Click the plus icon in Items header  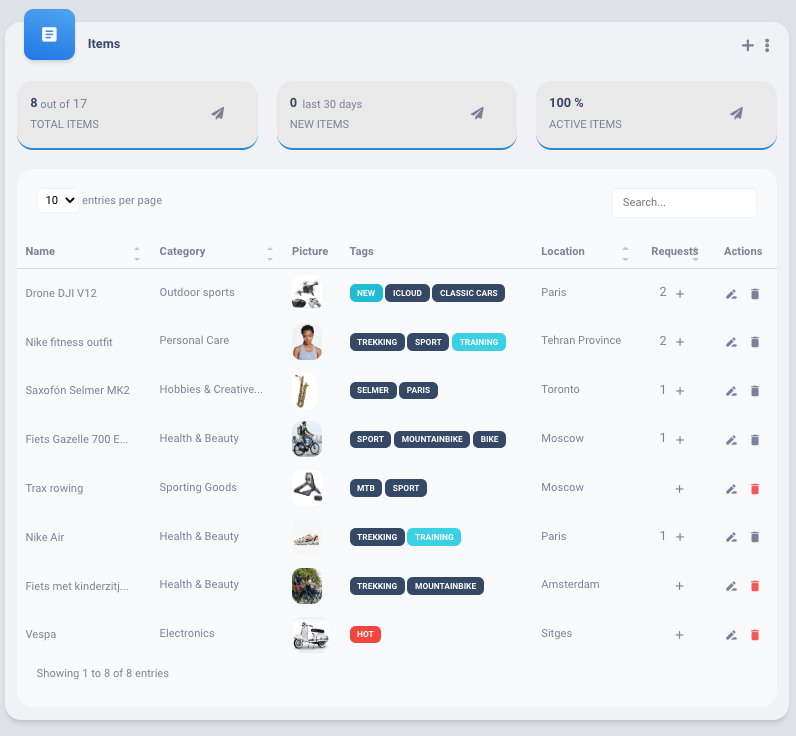[747, 45]
